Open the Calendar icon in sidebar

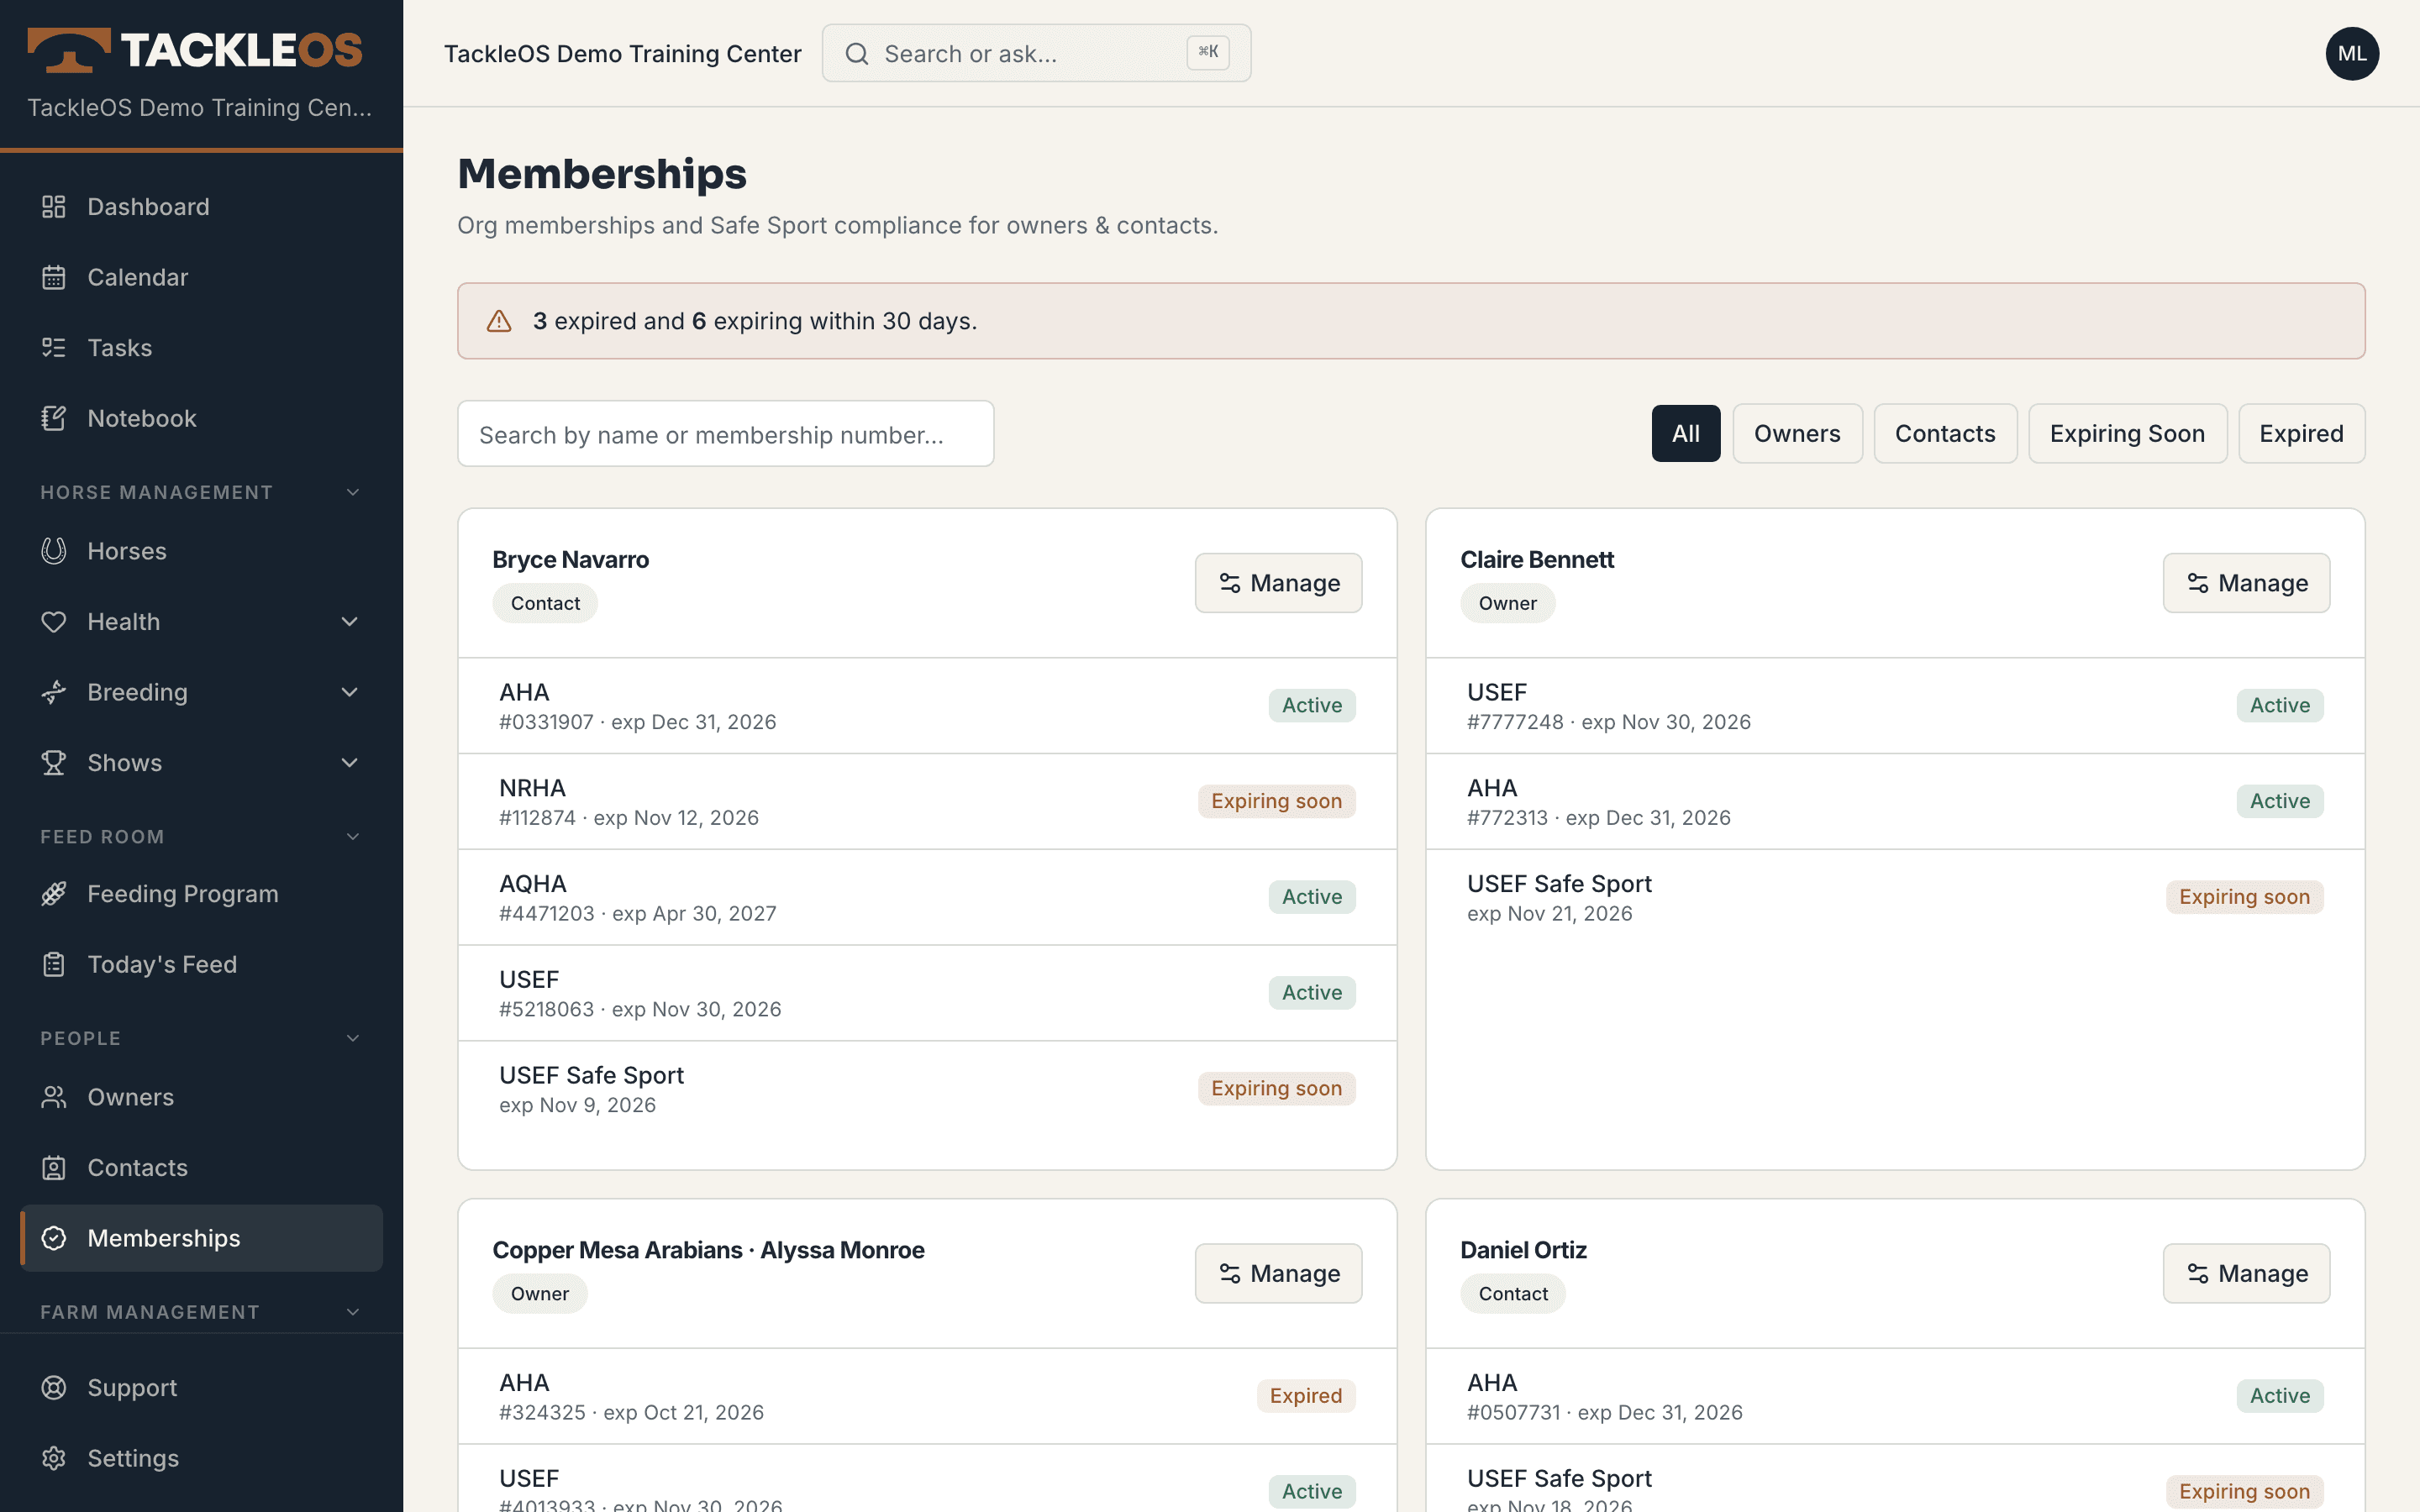54,277
